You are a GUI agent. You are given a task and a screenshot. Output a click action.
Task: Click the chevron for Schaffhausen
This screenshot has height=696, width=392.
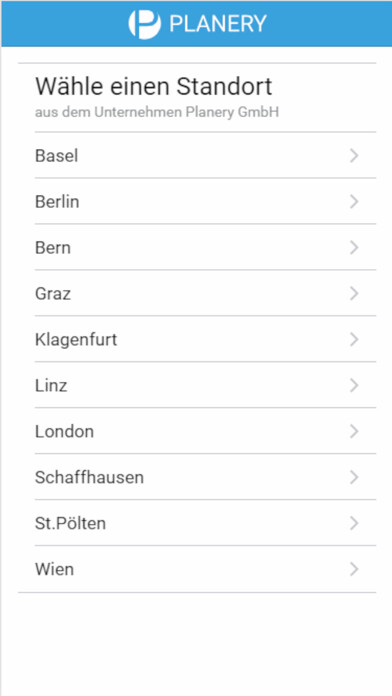click(x=354, y=477)
